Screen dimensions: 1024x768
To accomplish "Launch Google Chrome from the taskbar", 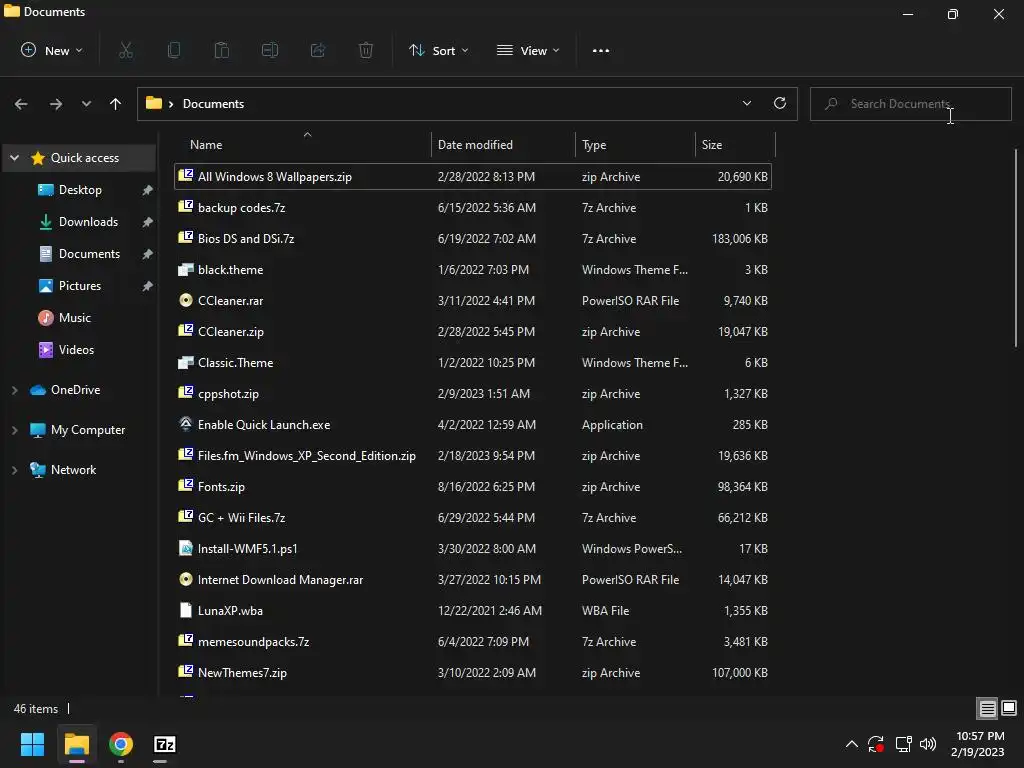I will (121, 744).
